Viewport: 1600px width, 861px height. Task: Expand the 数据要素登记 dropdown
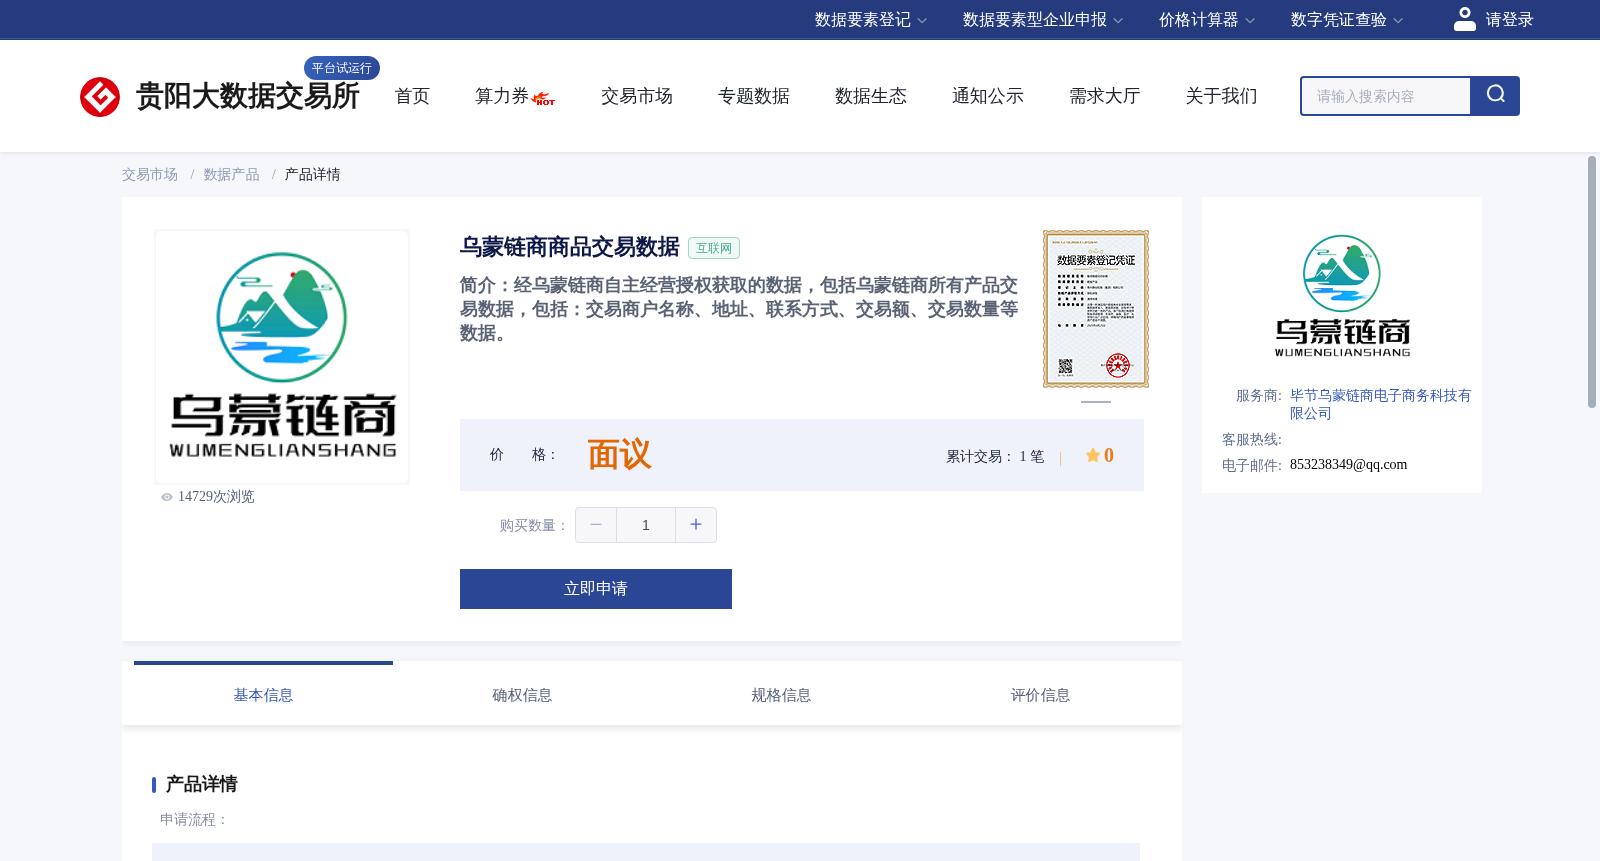[x=871, y=20]
